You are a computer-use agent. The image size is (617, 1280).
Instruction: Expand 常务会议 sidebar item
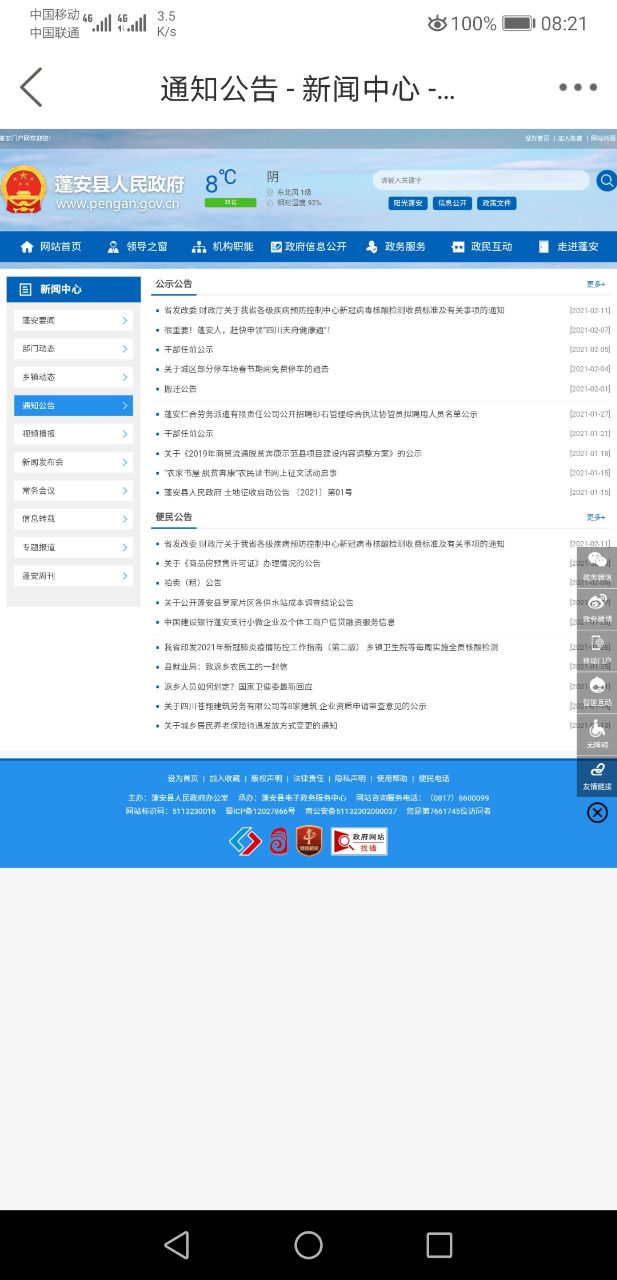click(73, 491)
